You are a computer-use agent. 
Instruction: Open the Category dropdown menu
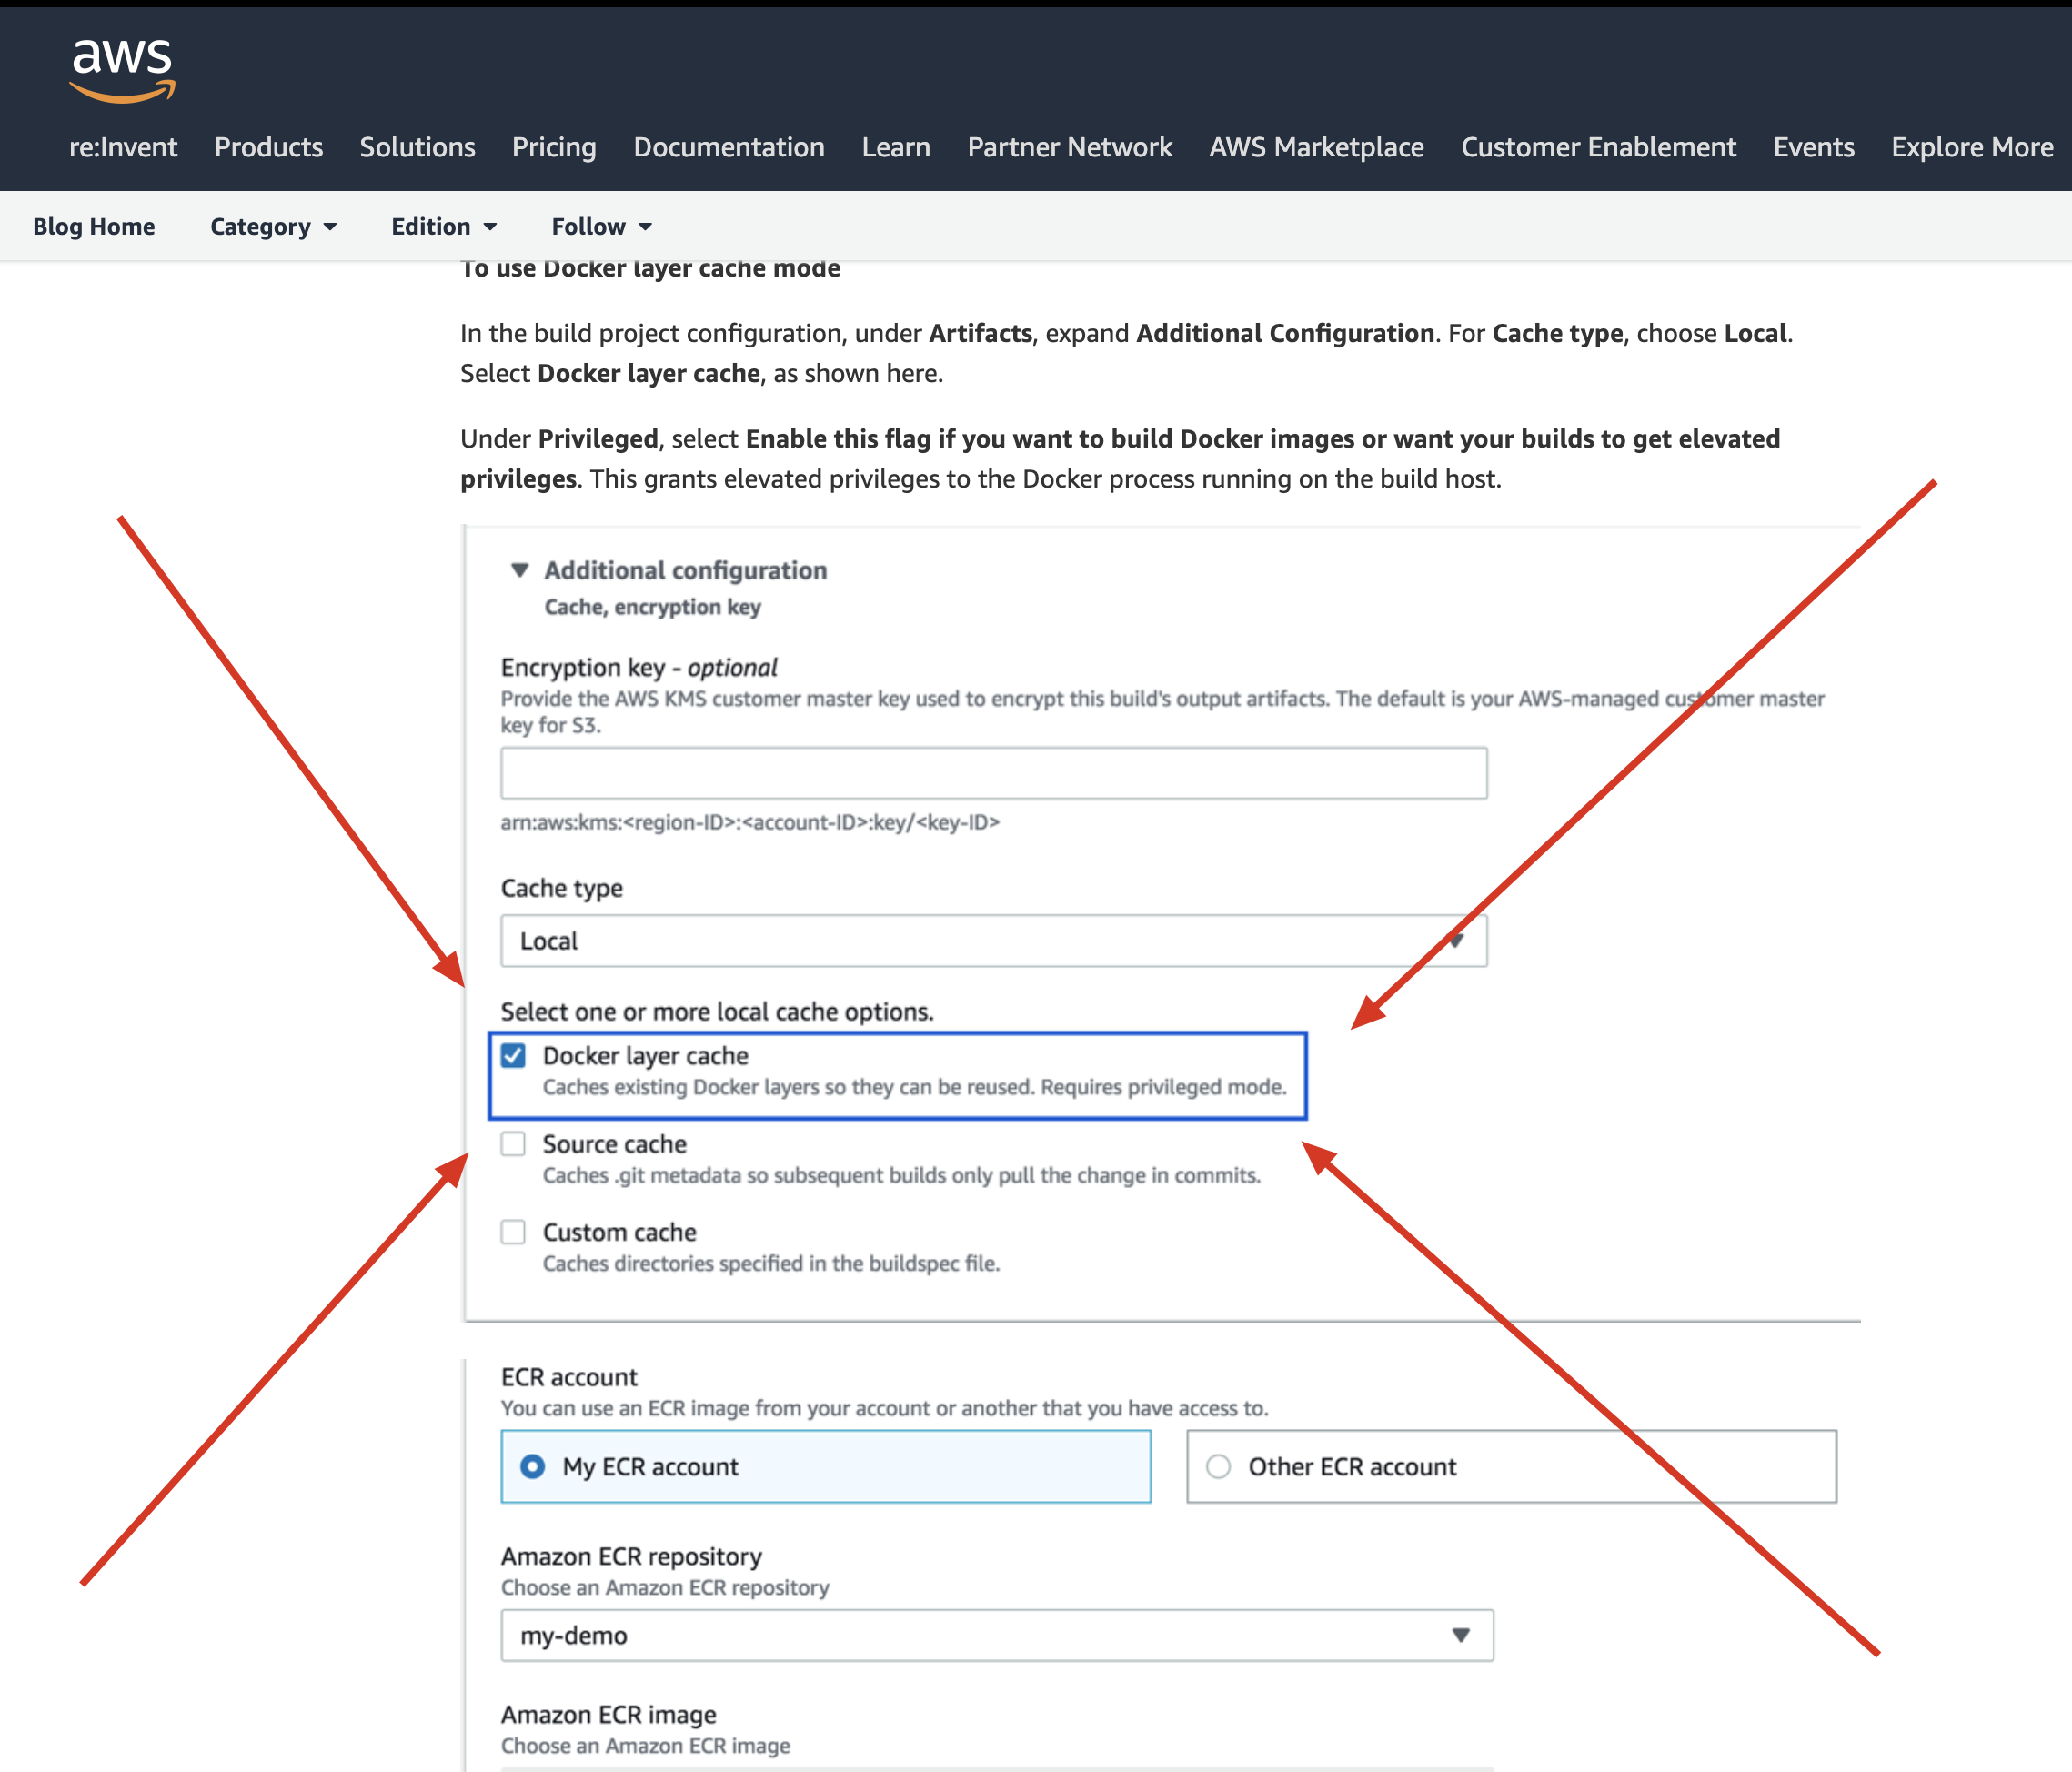coord(272,227)
